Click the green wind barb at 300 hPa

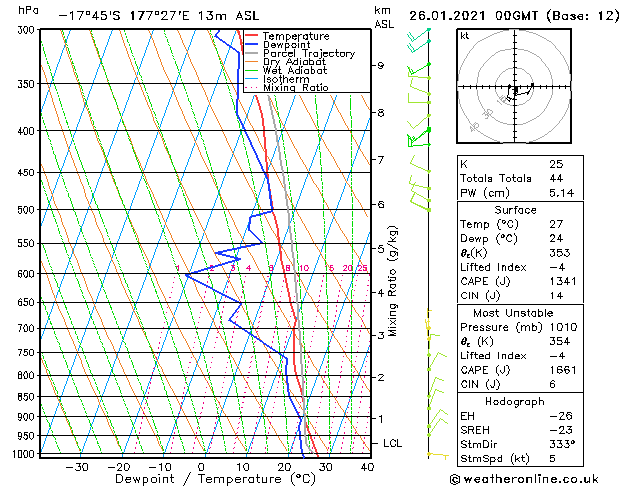pyautogui.click(x=419, y=36)
